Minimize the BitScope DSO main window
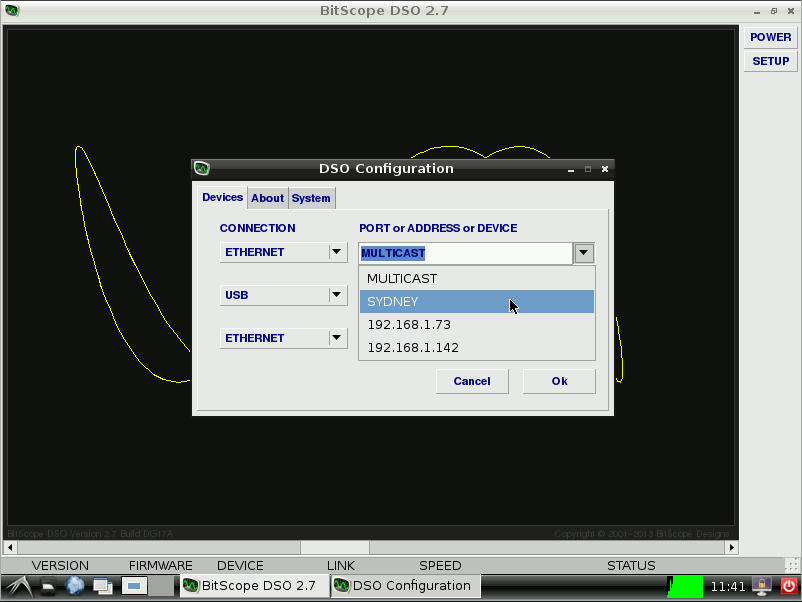Viewport: 802px width, 602px height. click(x=756, y=11)
